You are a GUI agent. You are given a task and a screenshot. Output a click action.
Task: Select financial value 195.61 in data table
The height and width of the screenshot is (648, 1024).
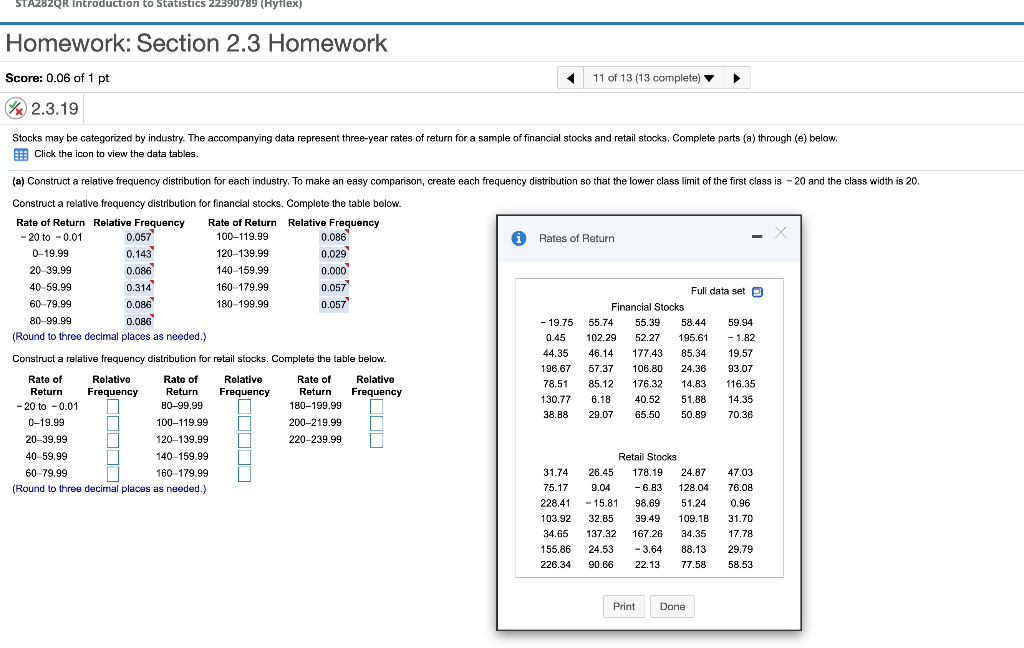[694, 338]
